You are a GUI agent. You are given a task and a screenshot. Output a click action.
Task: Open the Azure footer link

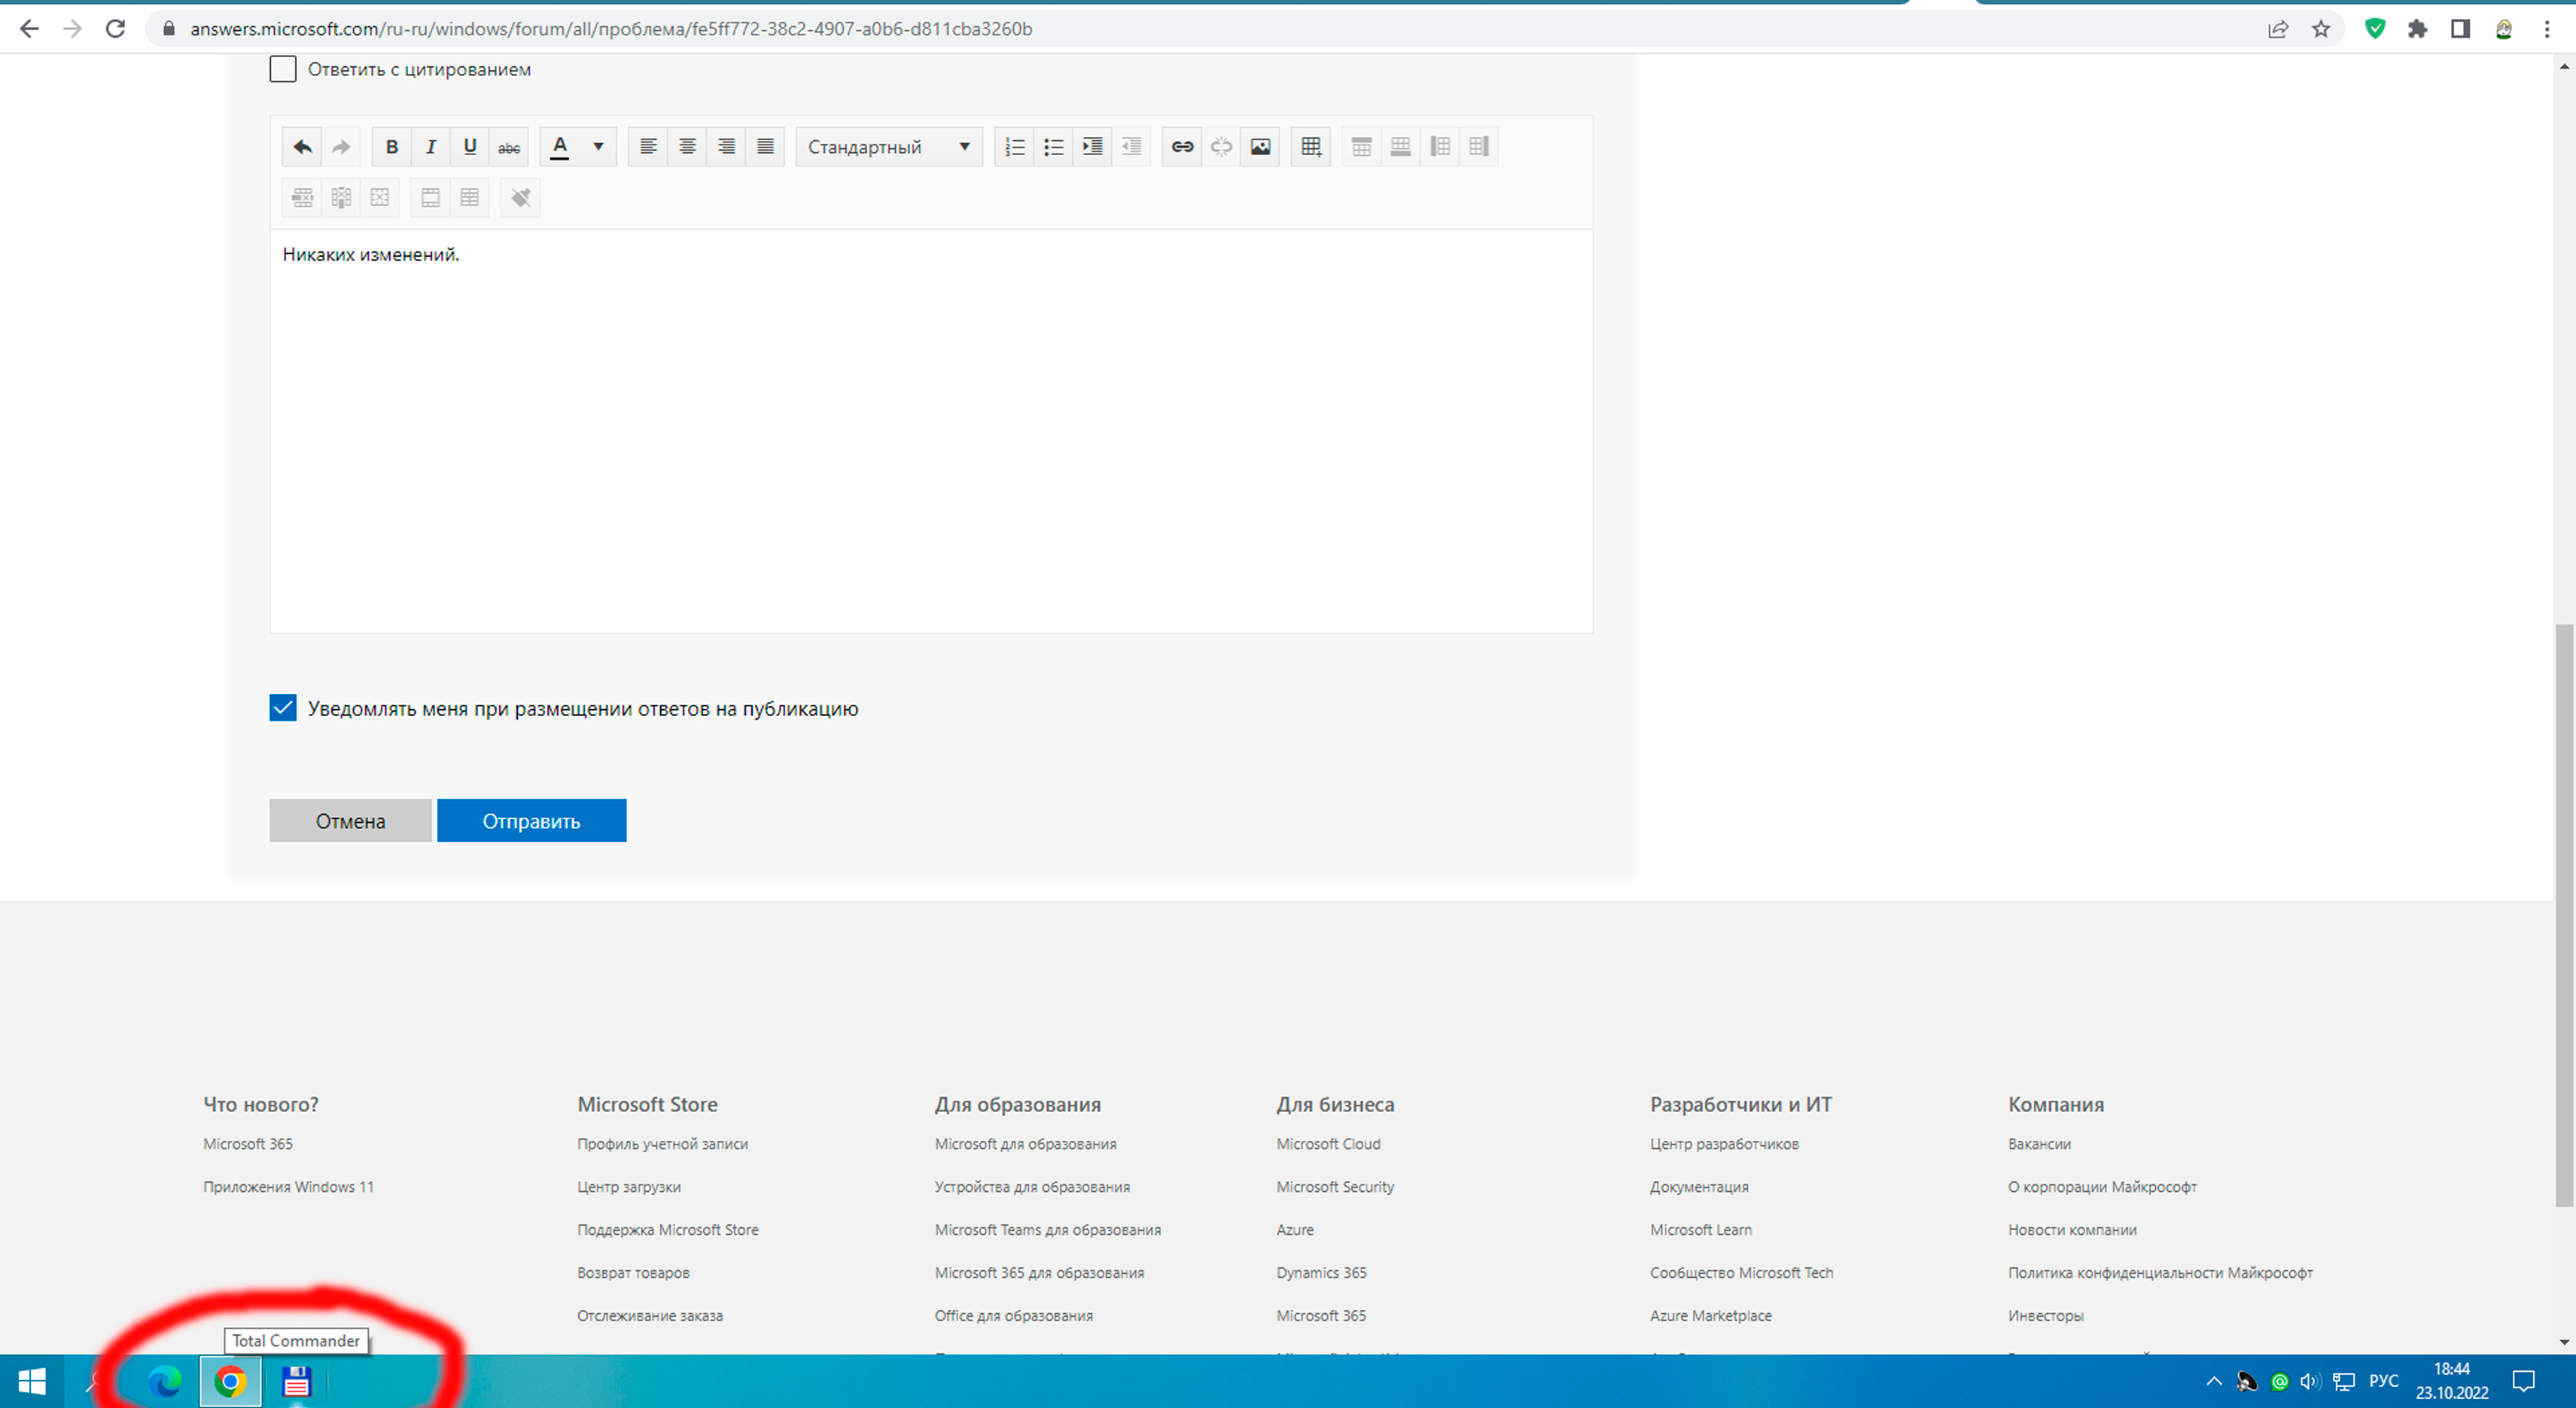coord(1295,1230)
